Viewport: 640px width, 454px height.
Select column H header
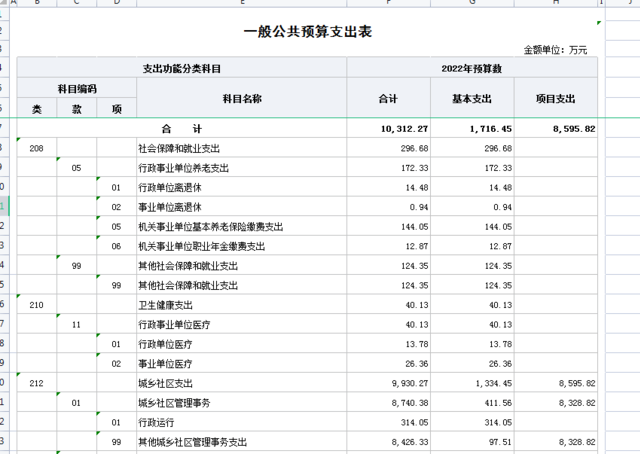pos(556,5)
